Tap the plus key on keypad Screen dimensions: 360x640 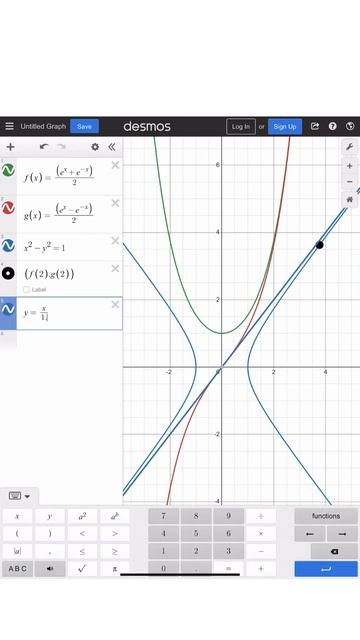(261, 569)
